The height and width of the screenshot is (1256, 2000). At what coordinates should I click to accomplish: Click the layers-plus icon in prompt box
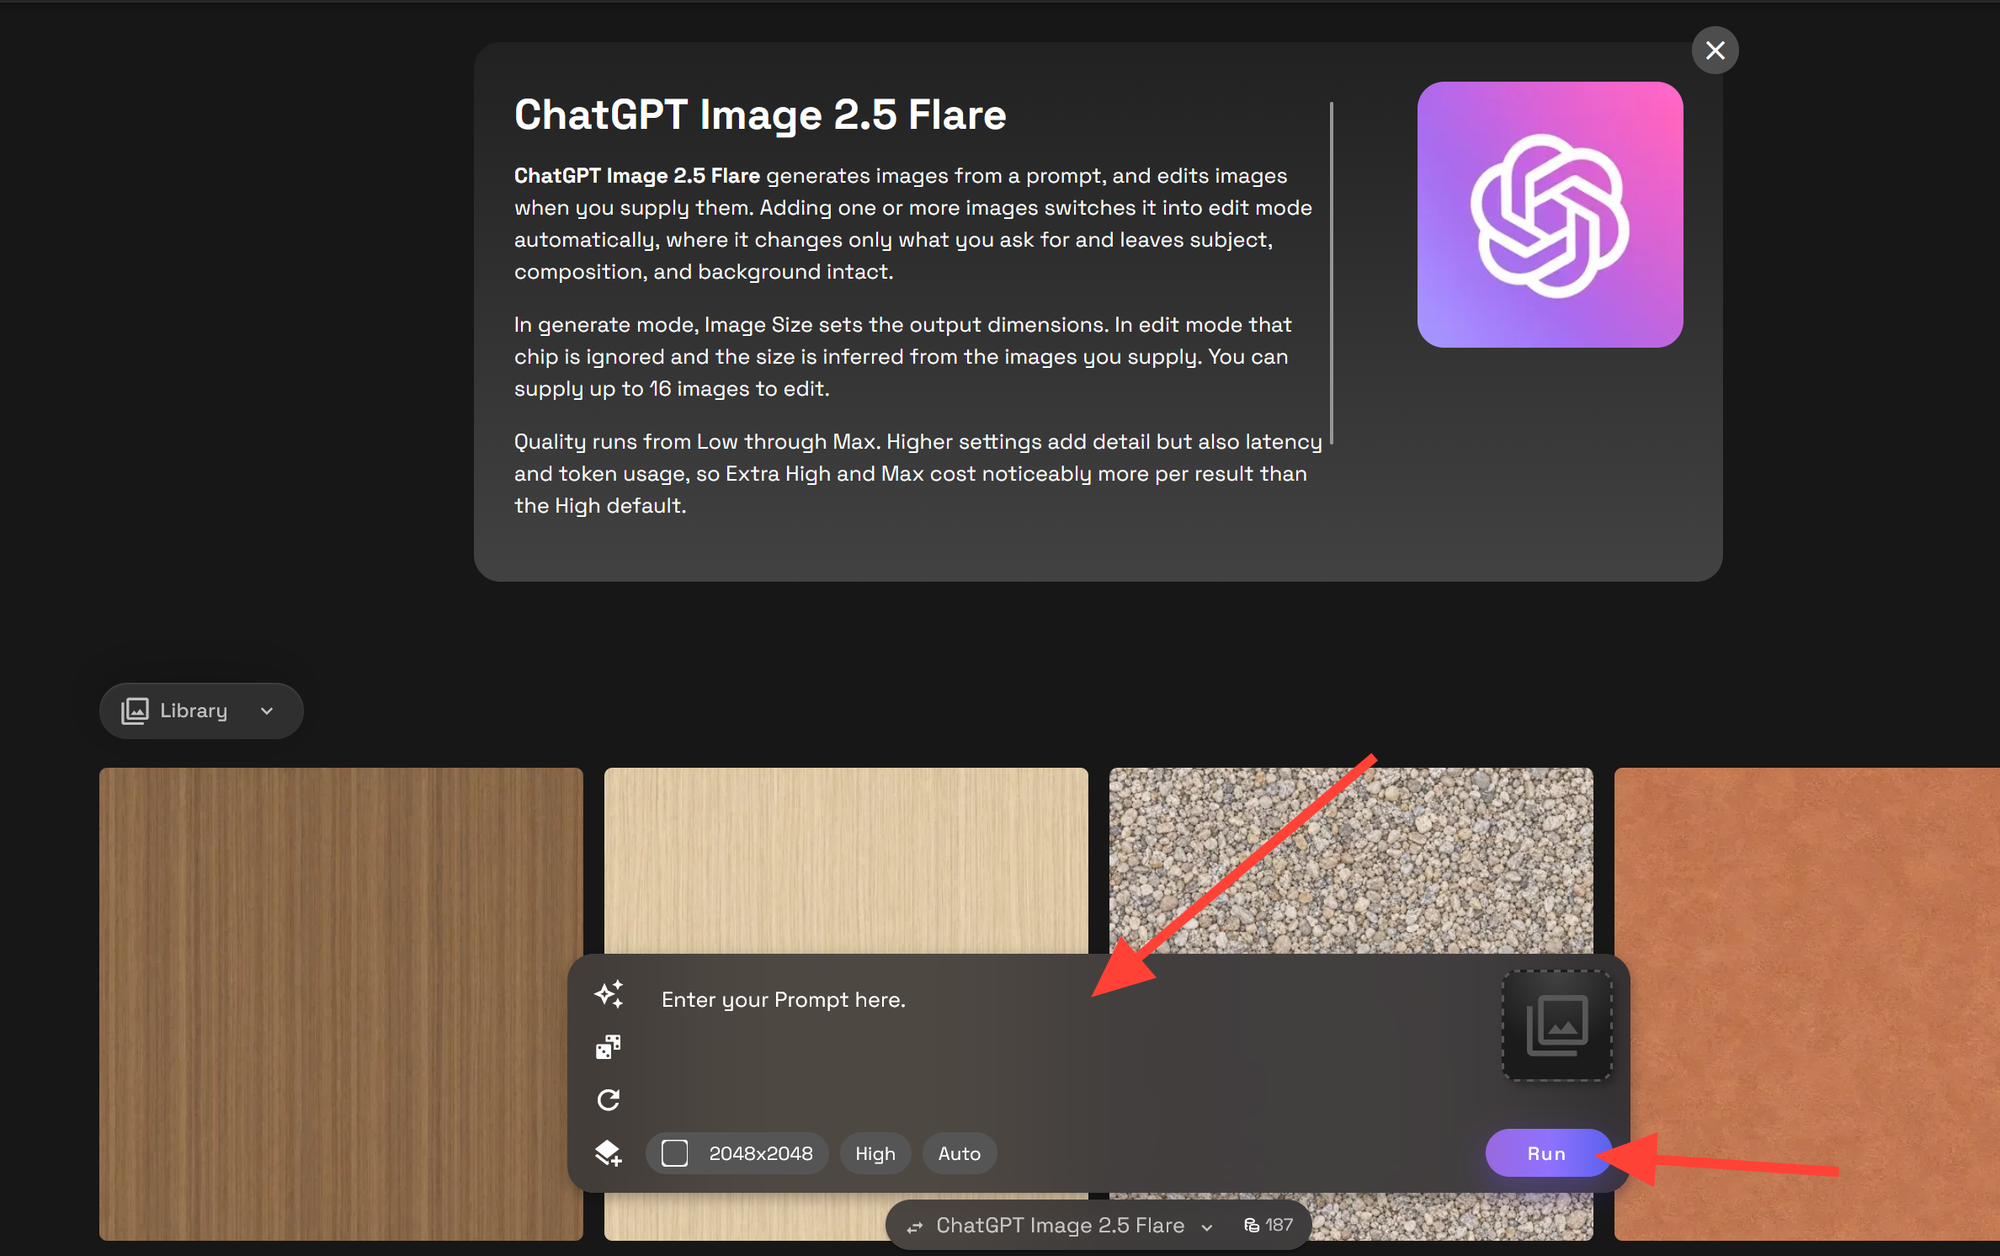point(608,1153)
